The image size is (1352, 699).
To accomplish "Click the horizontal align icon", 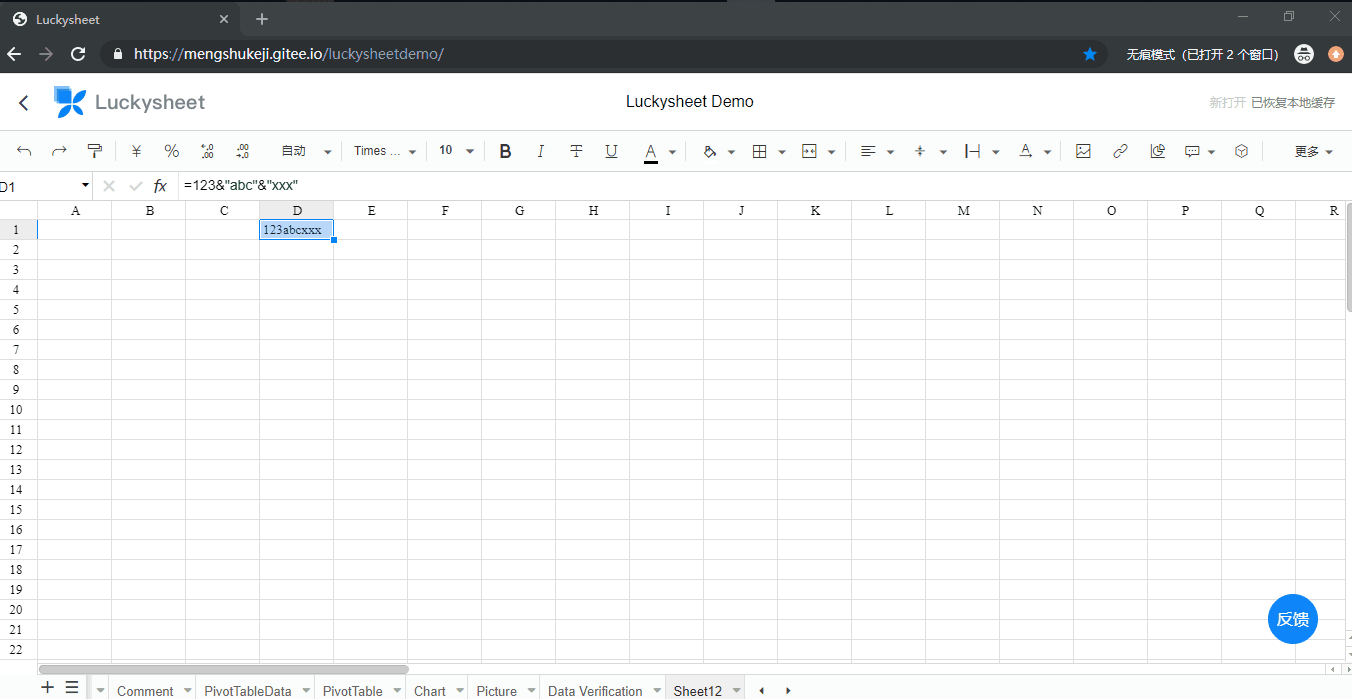I will (x=868, y=151).
